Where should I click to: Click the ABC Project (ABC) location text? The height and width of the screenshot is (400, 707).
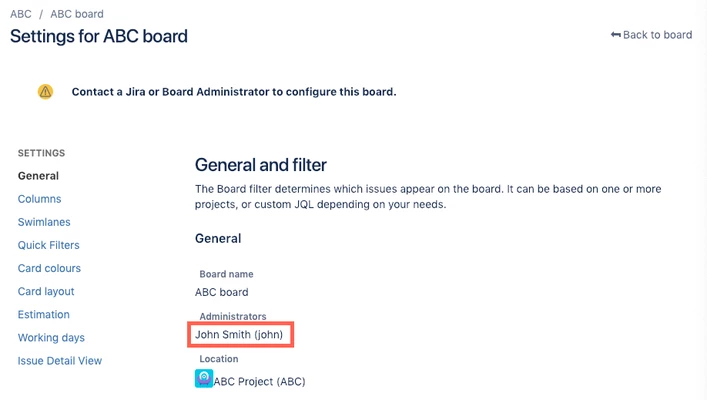259,381
